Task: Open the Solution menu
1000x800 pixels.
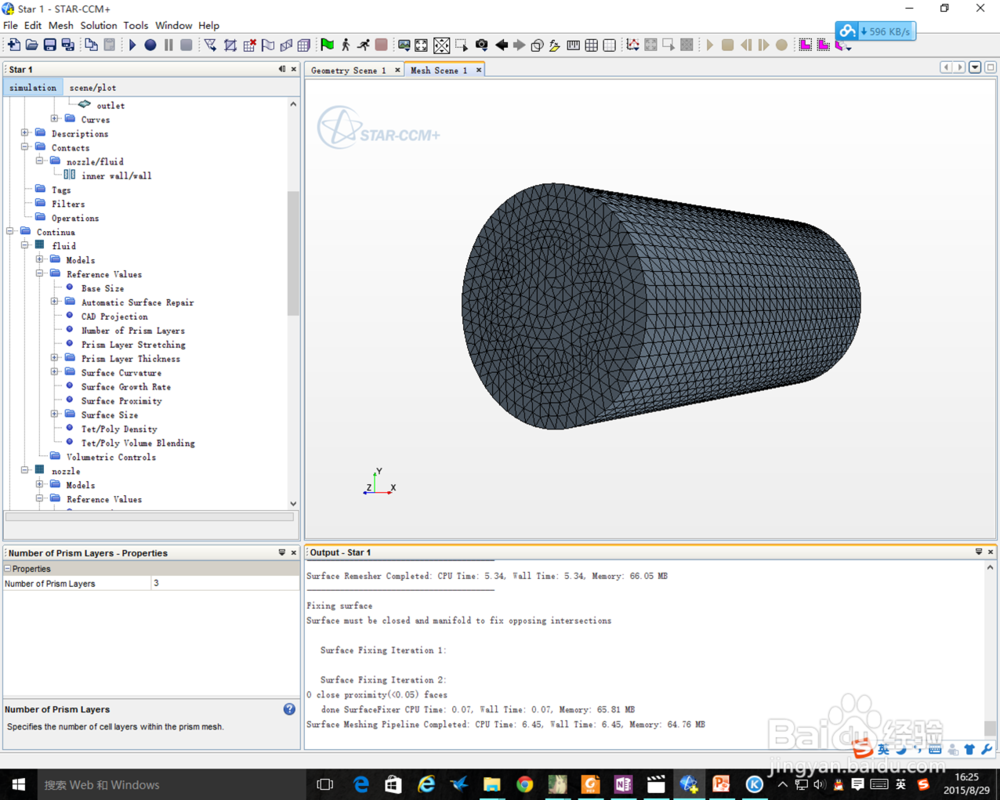Action: click(98, 26)
